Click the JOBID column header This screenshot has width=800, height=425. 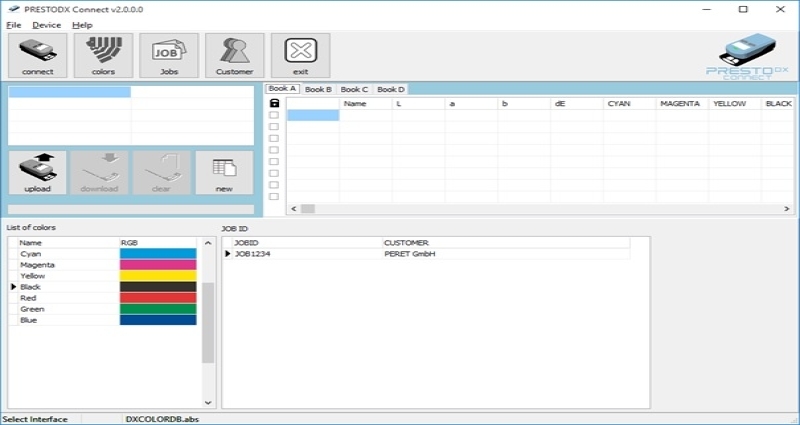coord(308,243)
